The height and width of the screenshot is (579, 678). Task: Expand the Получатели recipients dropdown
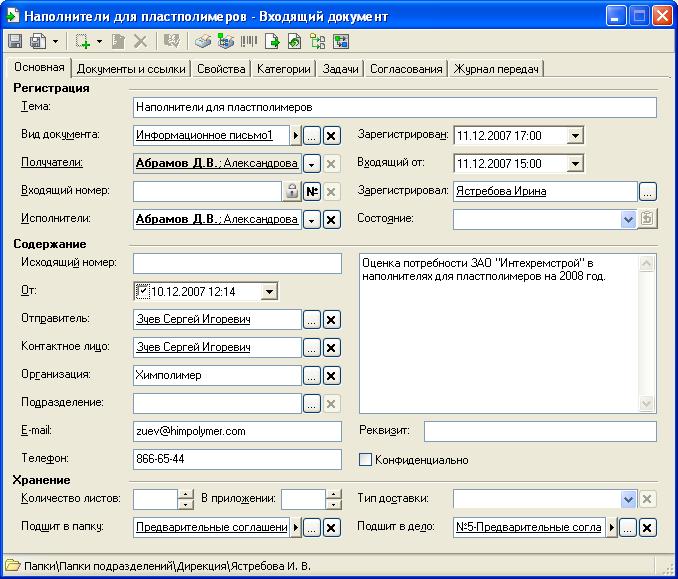[x=311, y=163]
